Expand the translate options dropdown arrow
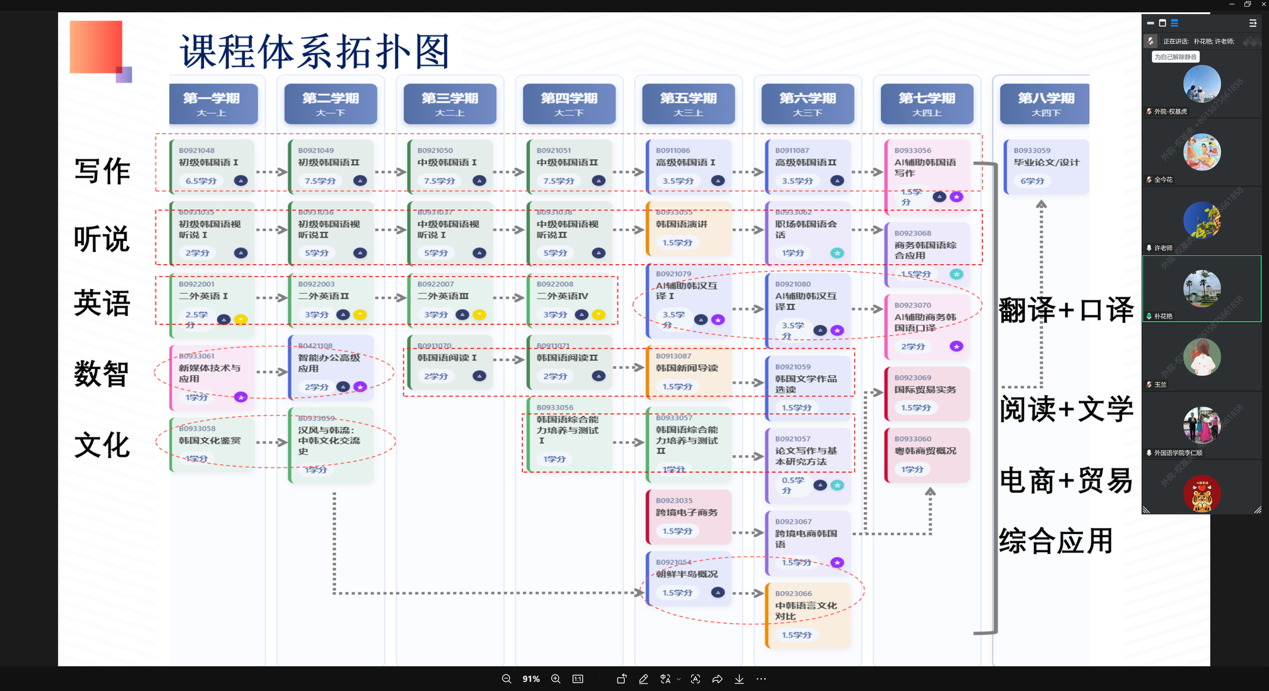 pyautogui.click(x=678, y=679)
